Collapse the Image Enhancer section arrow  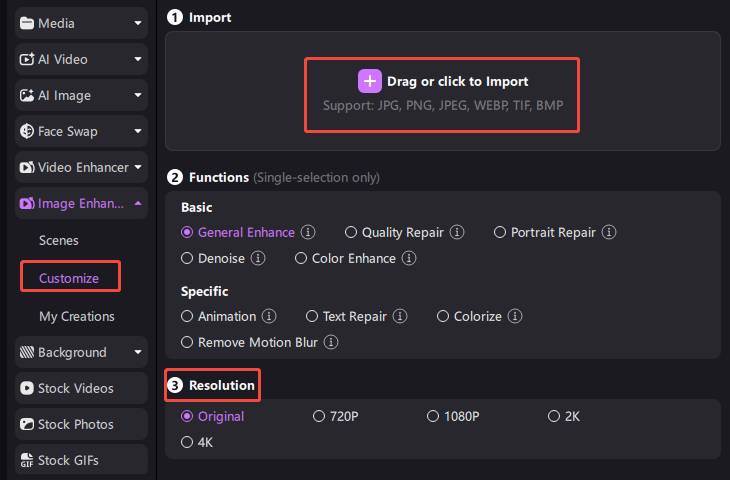tap(138, 203)
